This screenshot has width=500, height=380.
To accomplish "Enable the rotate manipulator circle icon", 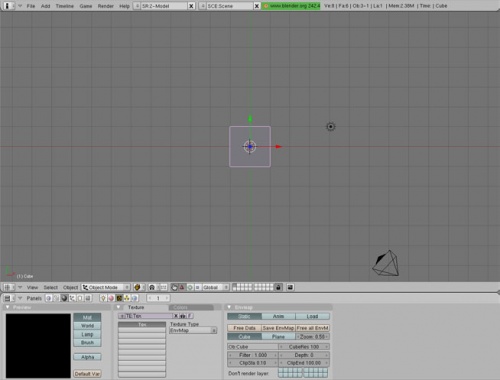I will (x=190, y=287).
